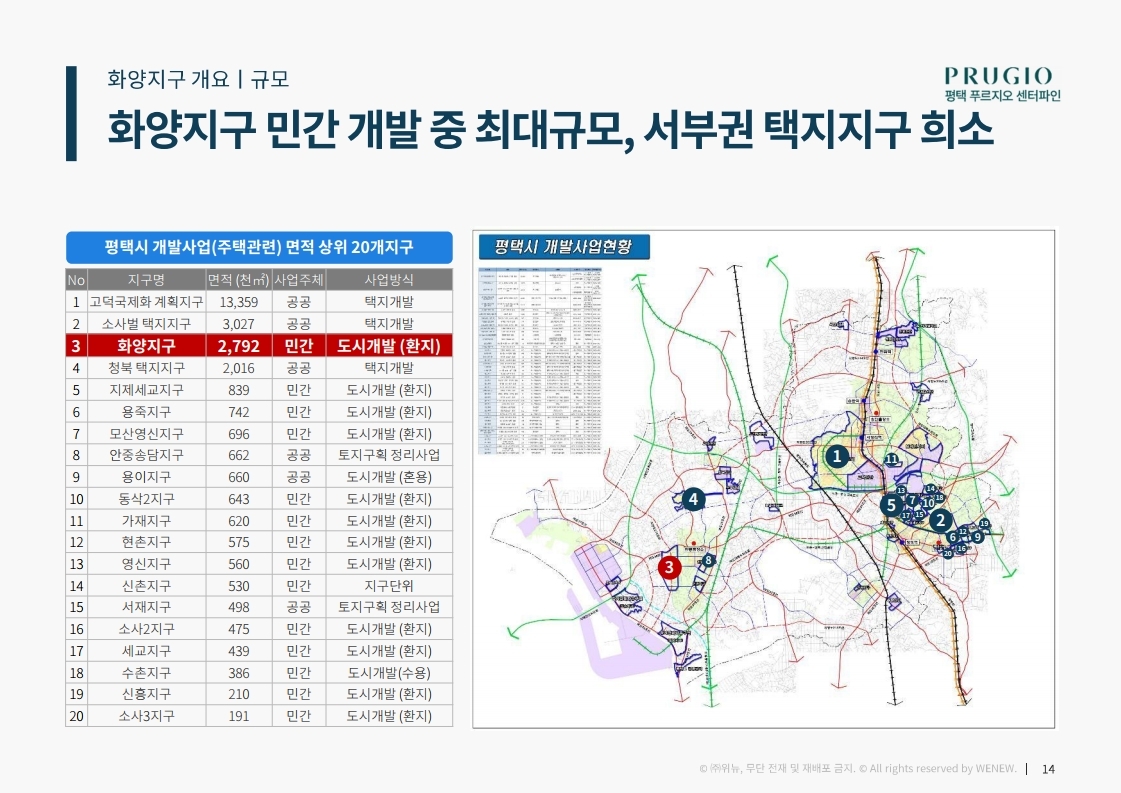Select the '지제세교지구' cell

pos(147,390)
